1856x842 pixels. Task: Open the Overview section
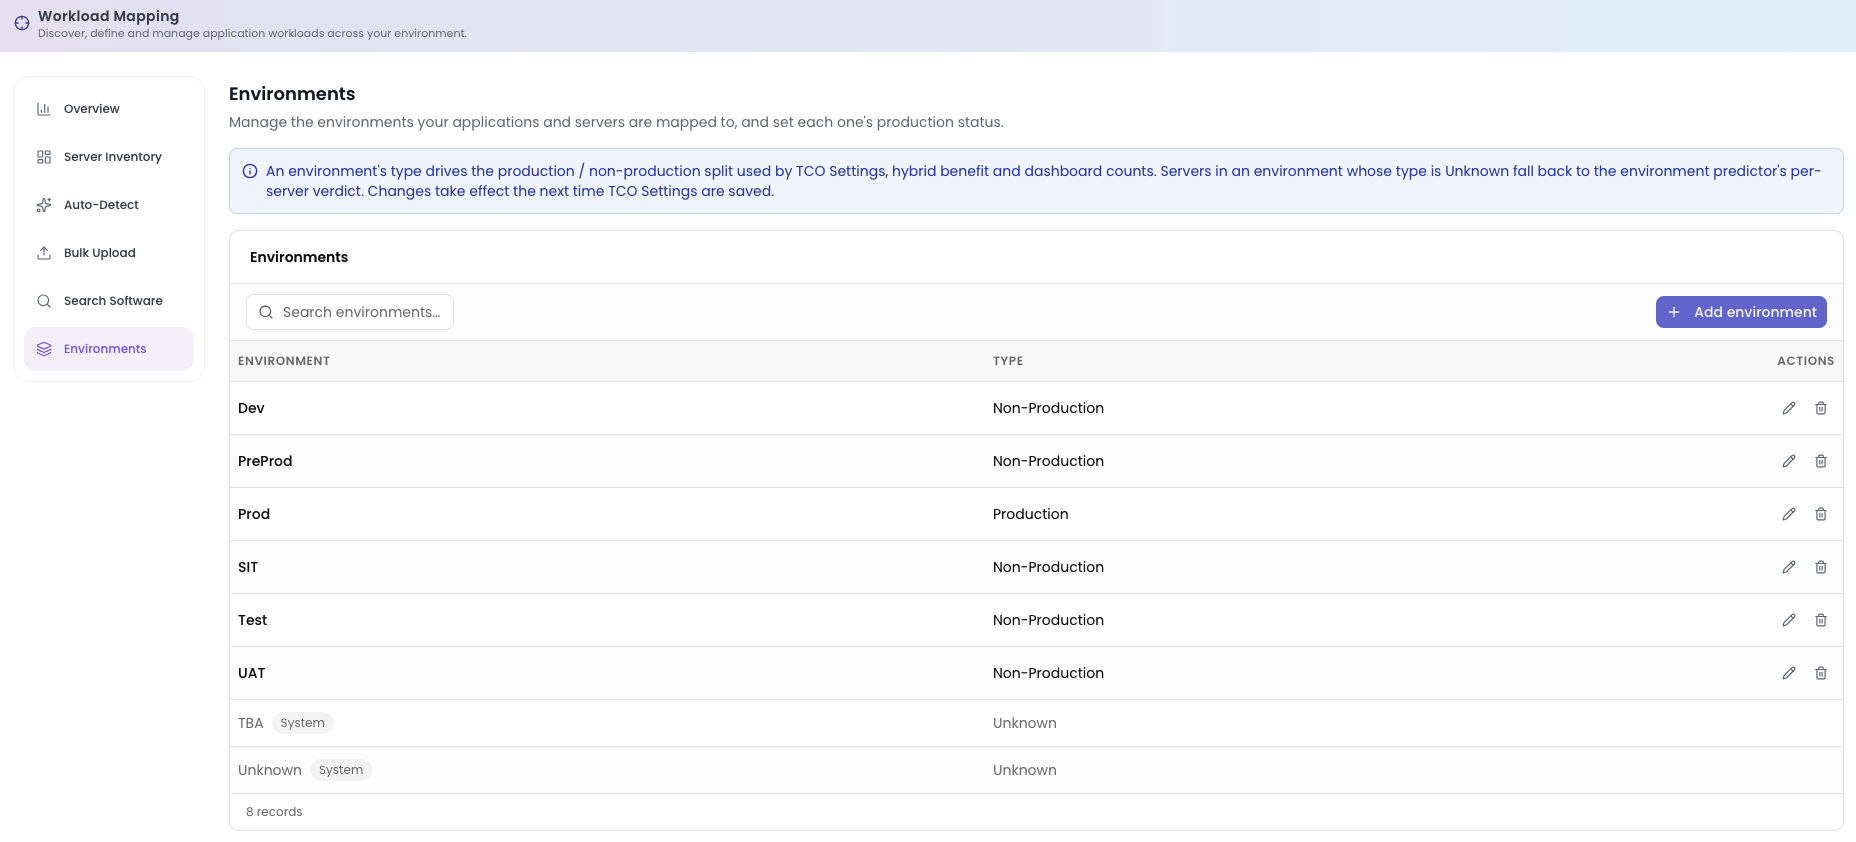(x=109, y=109)
